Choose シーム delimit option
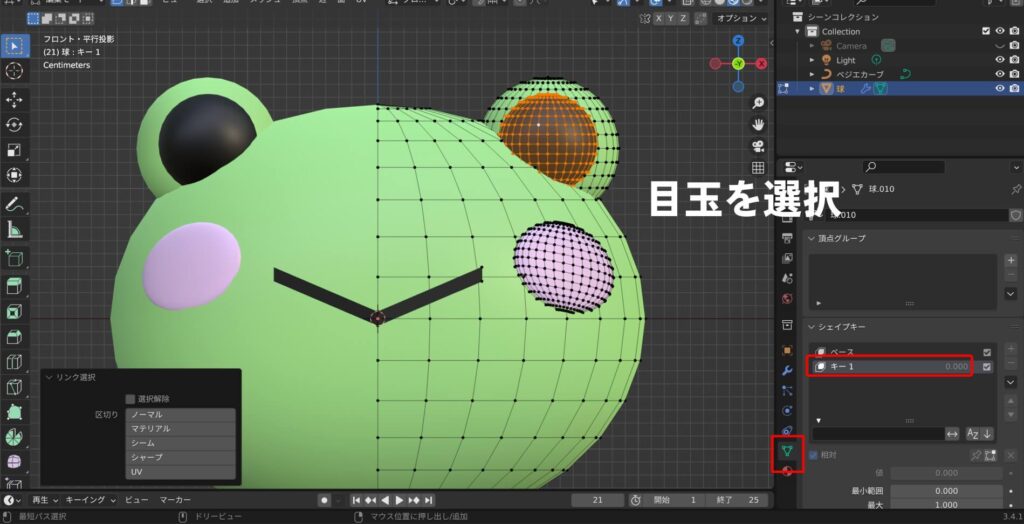 click(x=180, y=442)
